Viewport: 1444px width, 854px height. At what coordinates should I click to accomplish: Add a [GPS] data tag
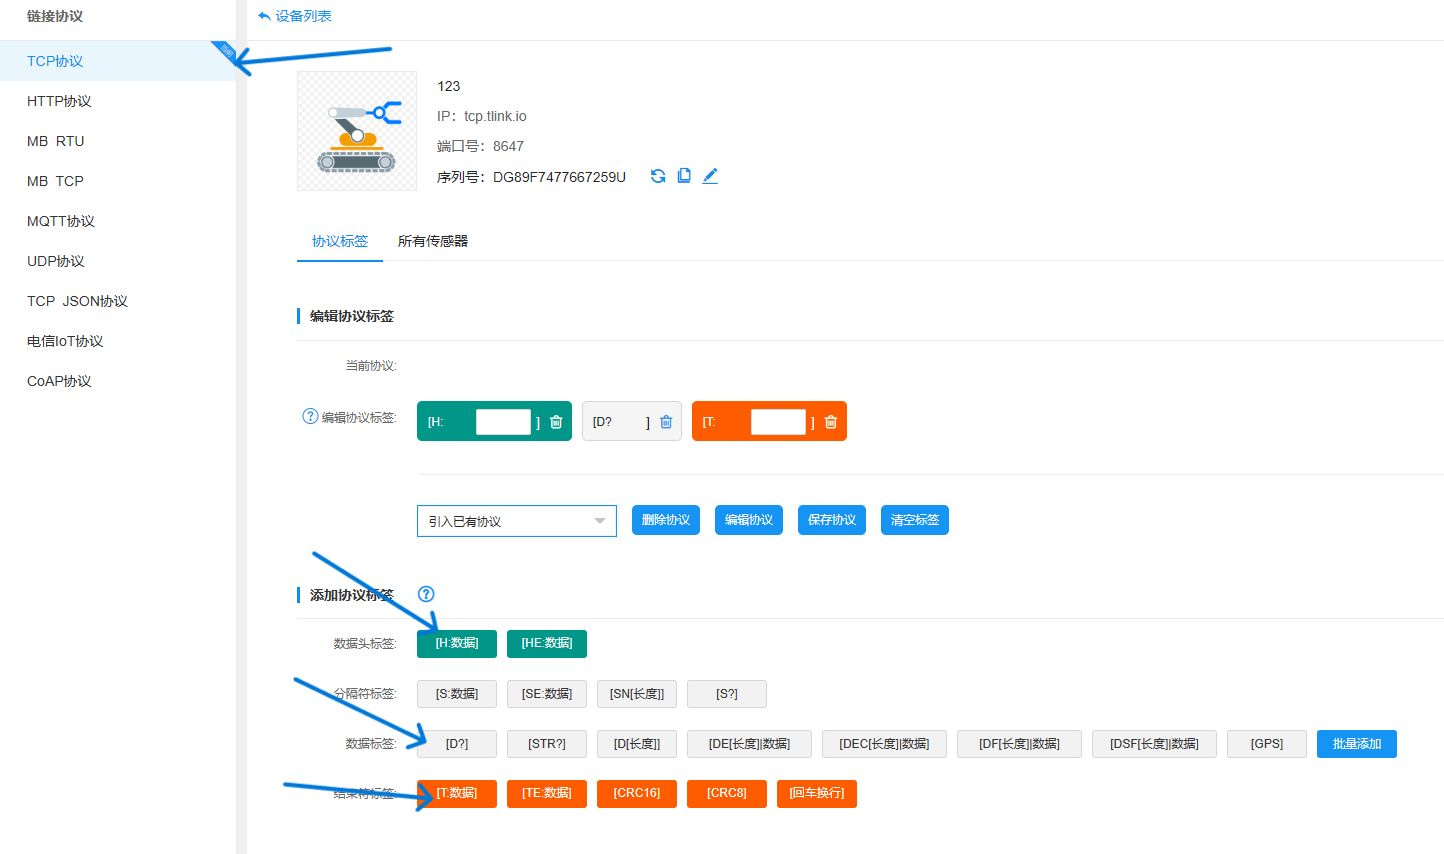(1266, 743)
